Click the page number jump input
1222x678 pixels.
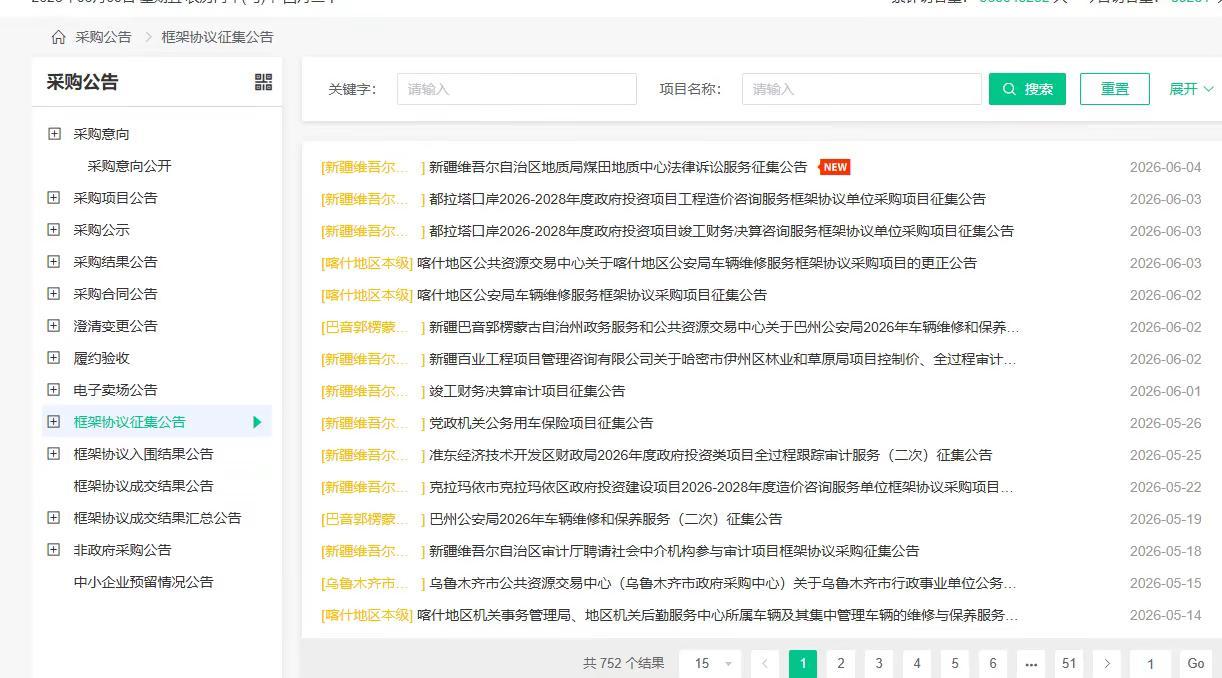(x=1150, y=663)
